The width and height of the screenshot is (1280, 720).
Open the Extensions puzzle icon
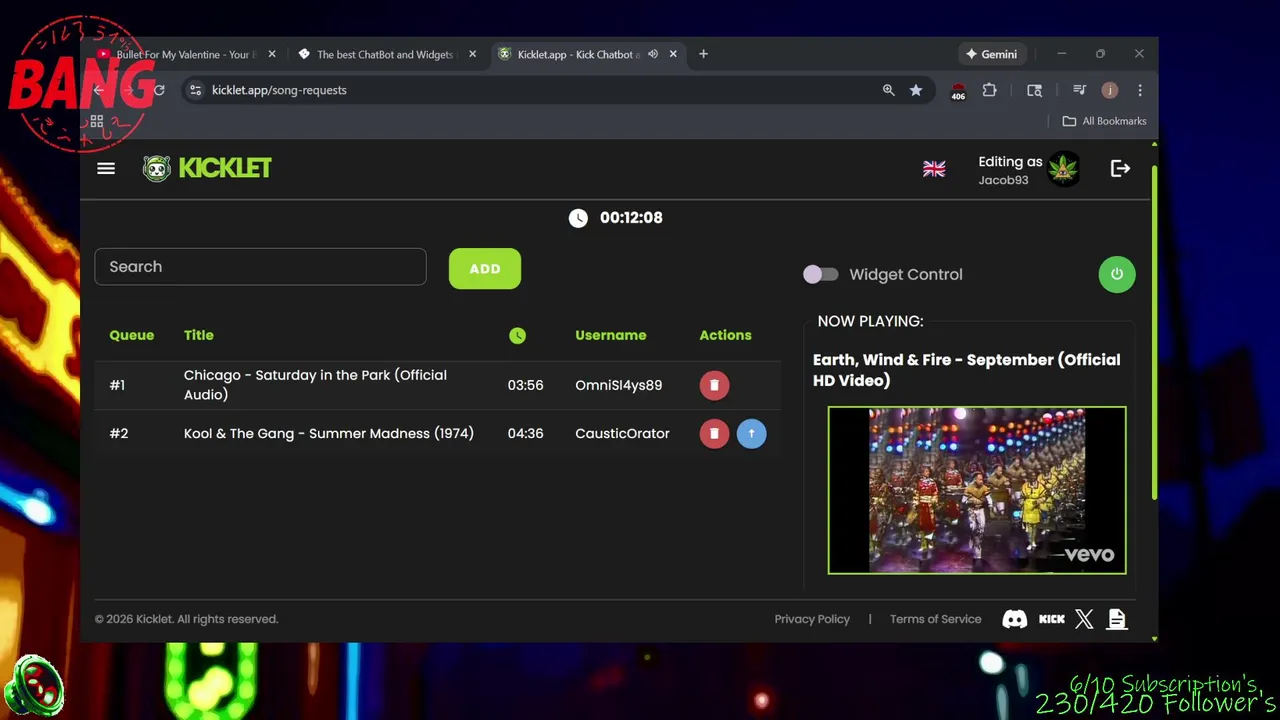(x=989, y=90)
